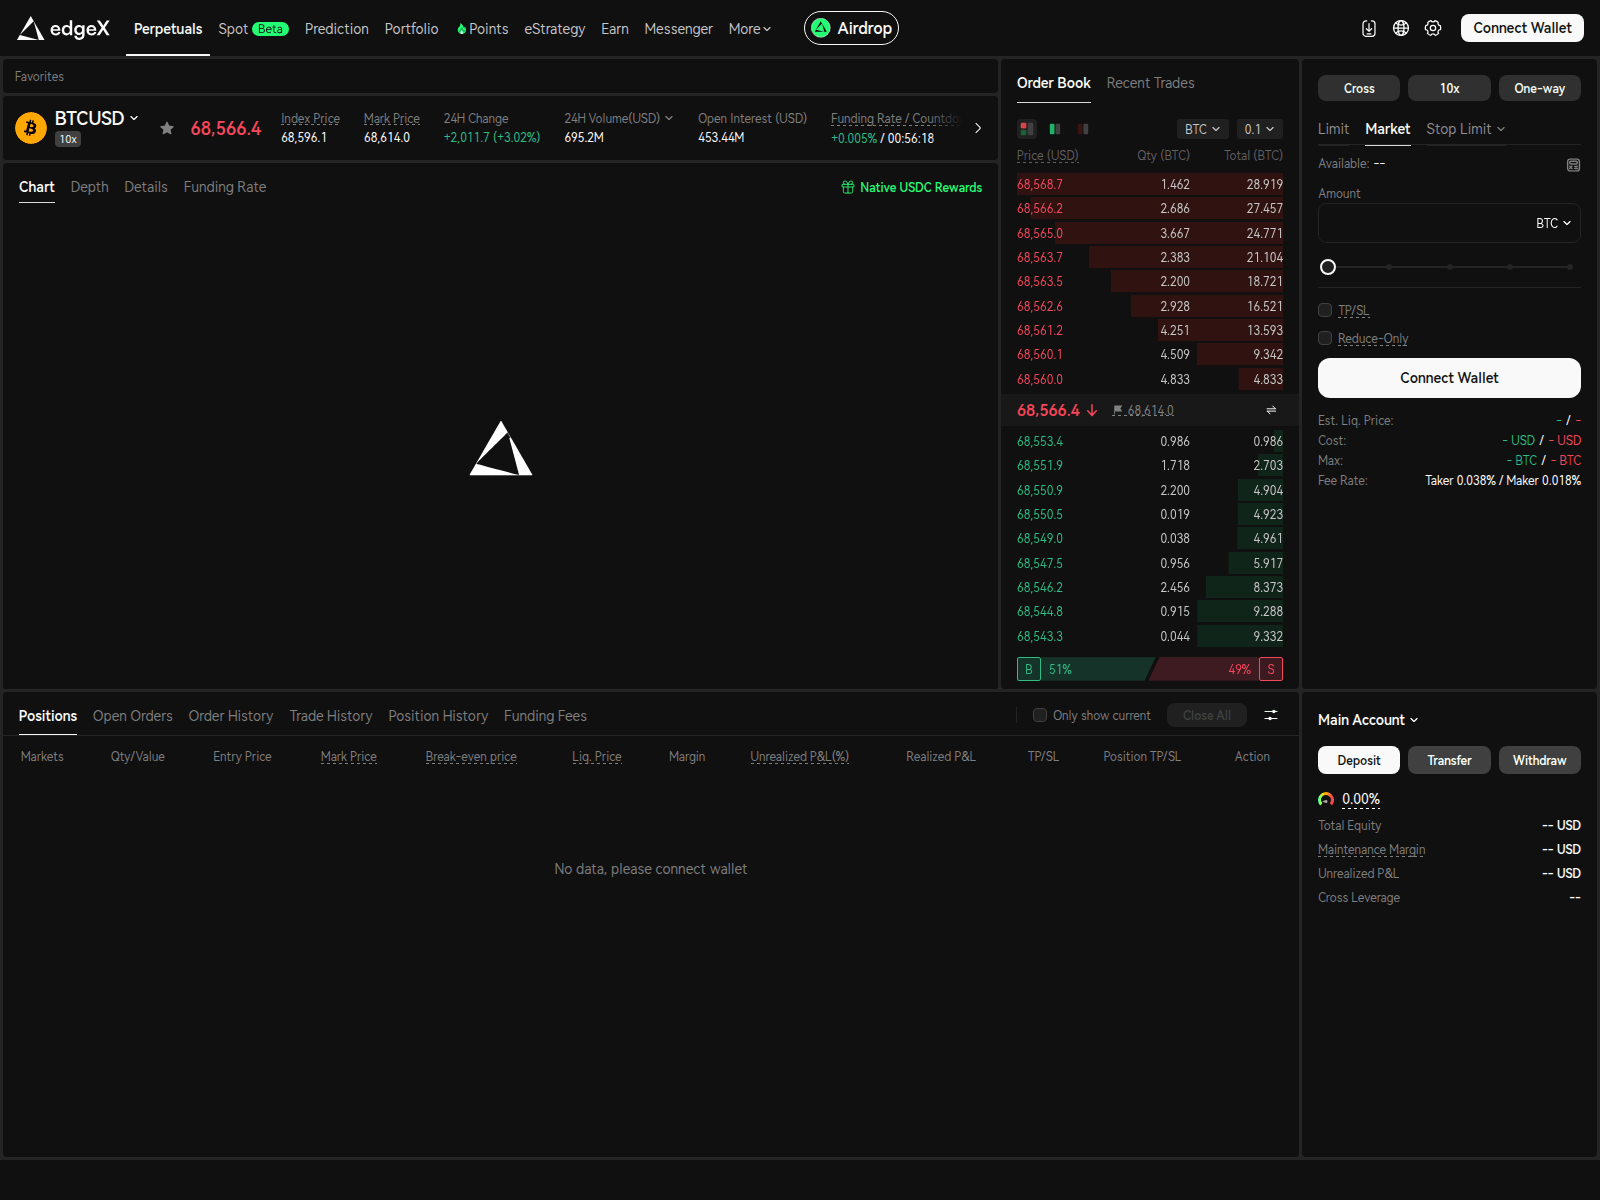Click the Deposit button
The height and width of the screenshot is (1200, 1600).
[1358, 760]
